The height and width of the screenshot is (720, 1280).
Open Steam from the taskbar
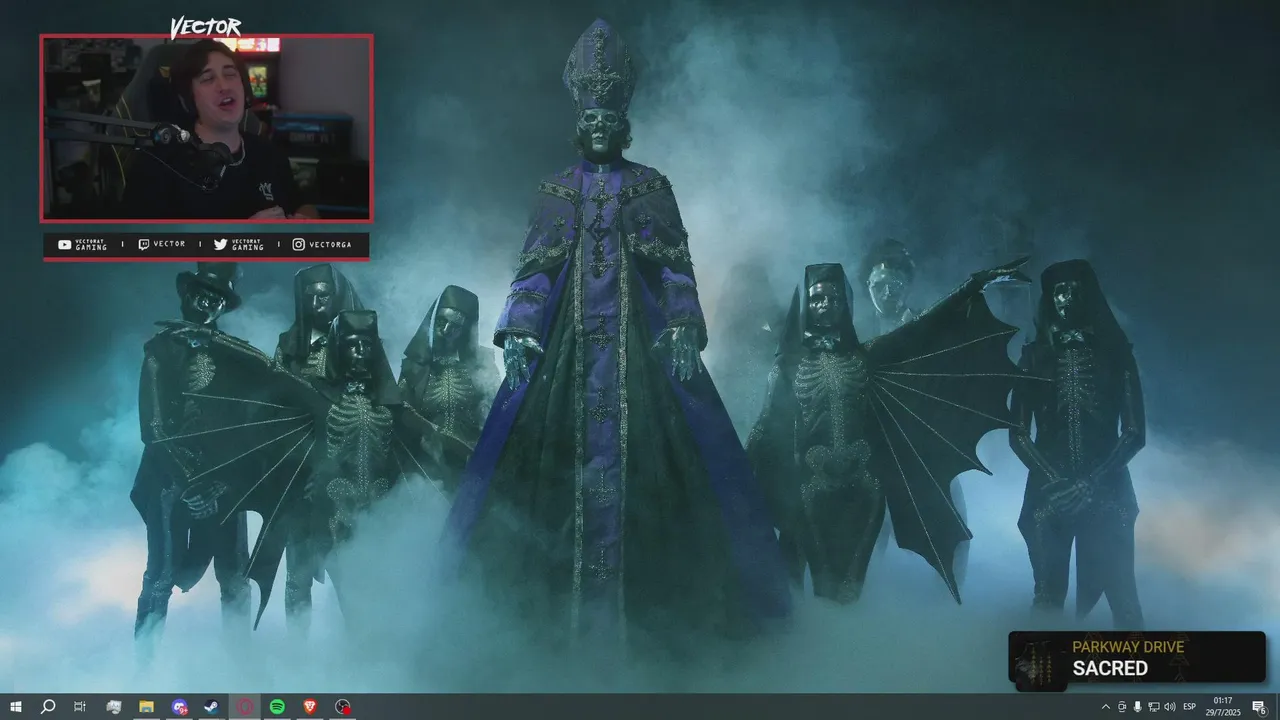[x=211, y=707]
